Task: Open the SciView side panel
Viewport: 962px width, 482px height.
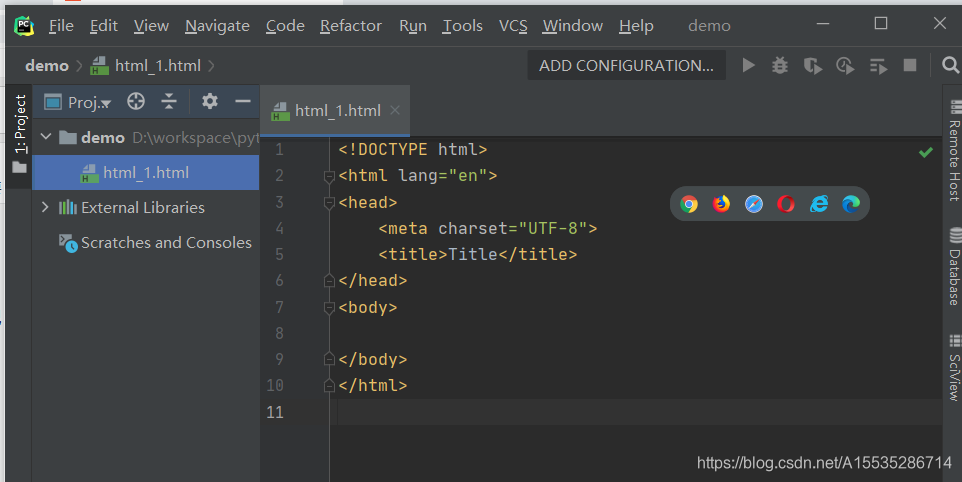Action: (x=954, y=368)
